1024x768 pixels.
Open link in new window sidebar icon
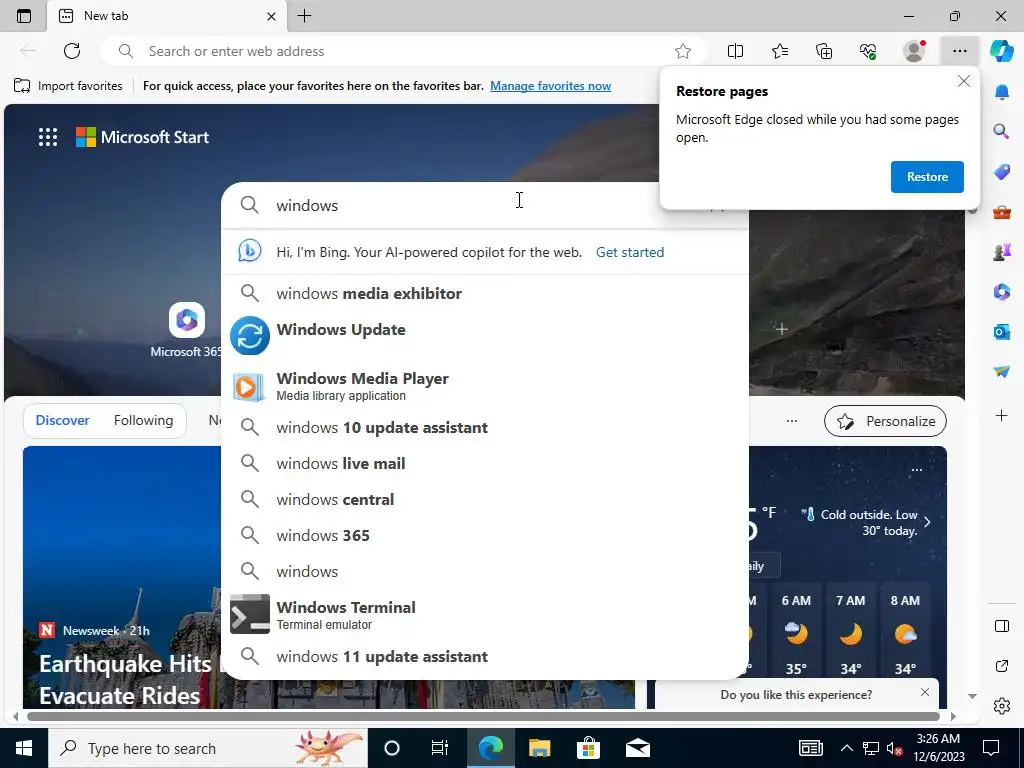(1001, 666)
